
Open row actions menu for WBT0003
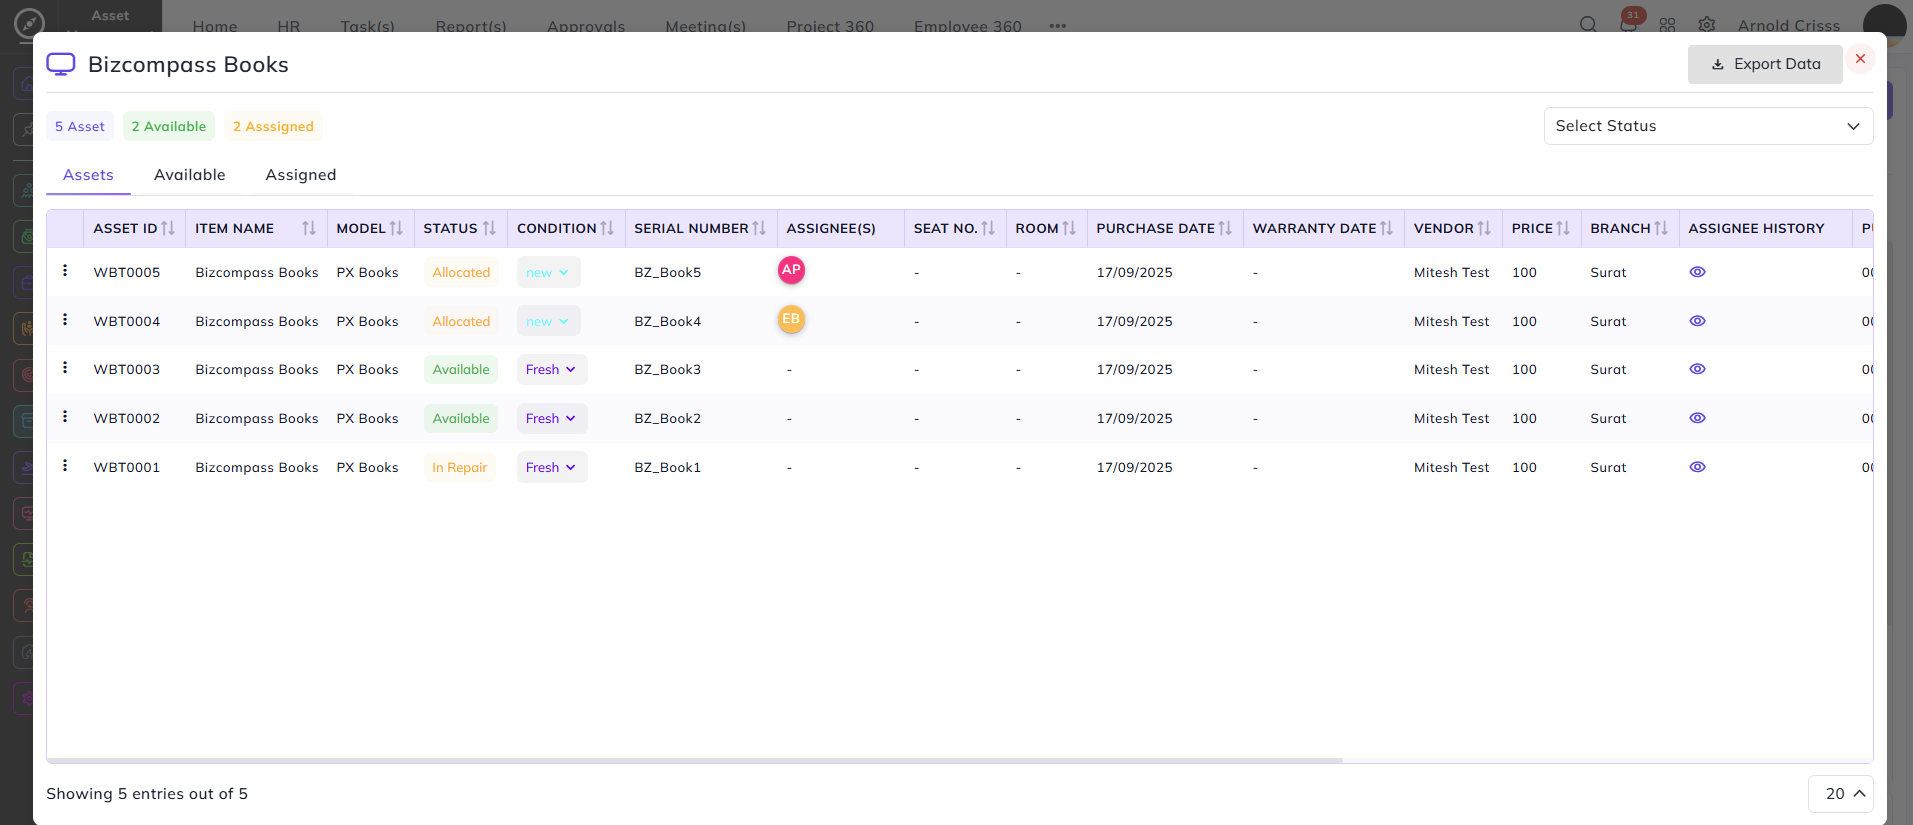[65, 368]
